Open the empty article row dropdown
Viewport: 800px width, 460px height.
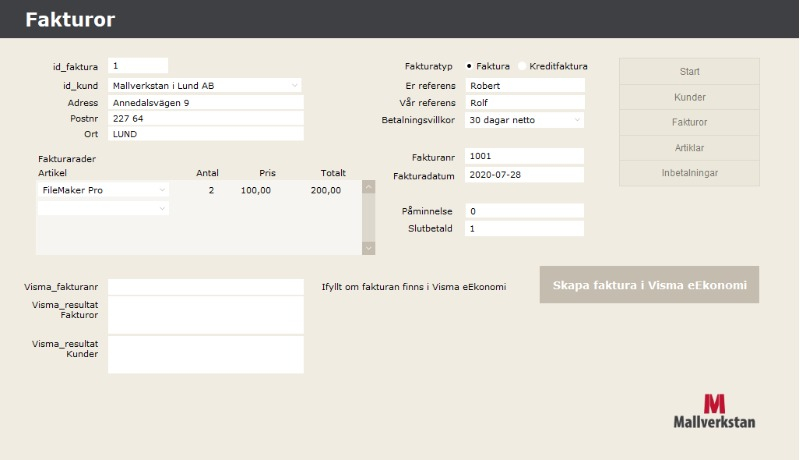point(104,208)
